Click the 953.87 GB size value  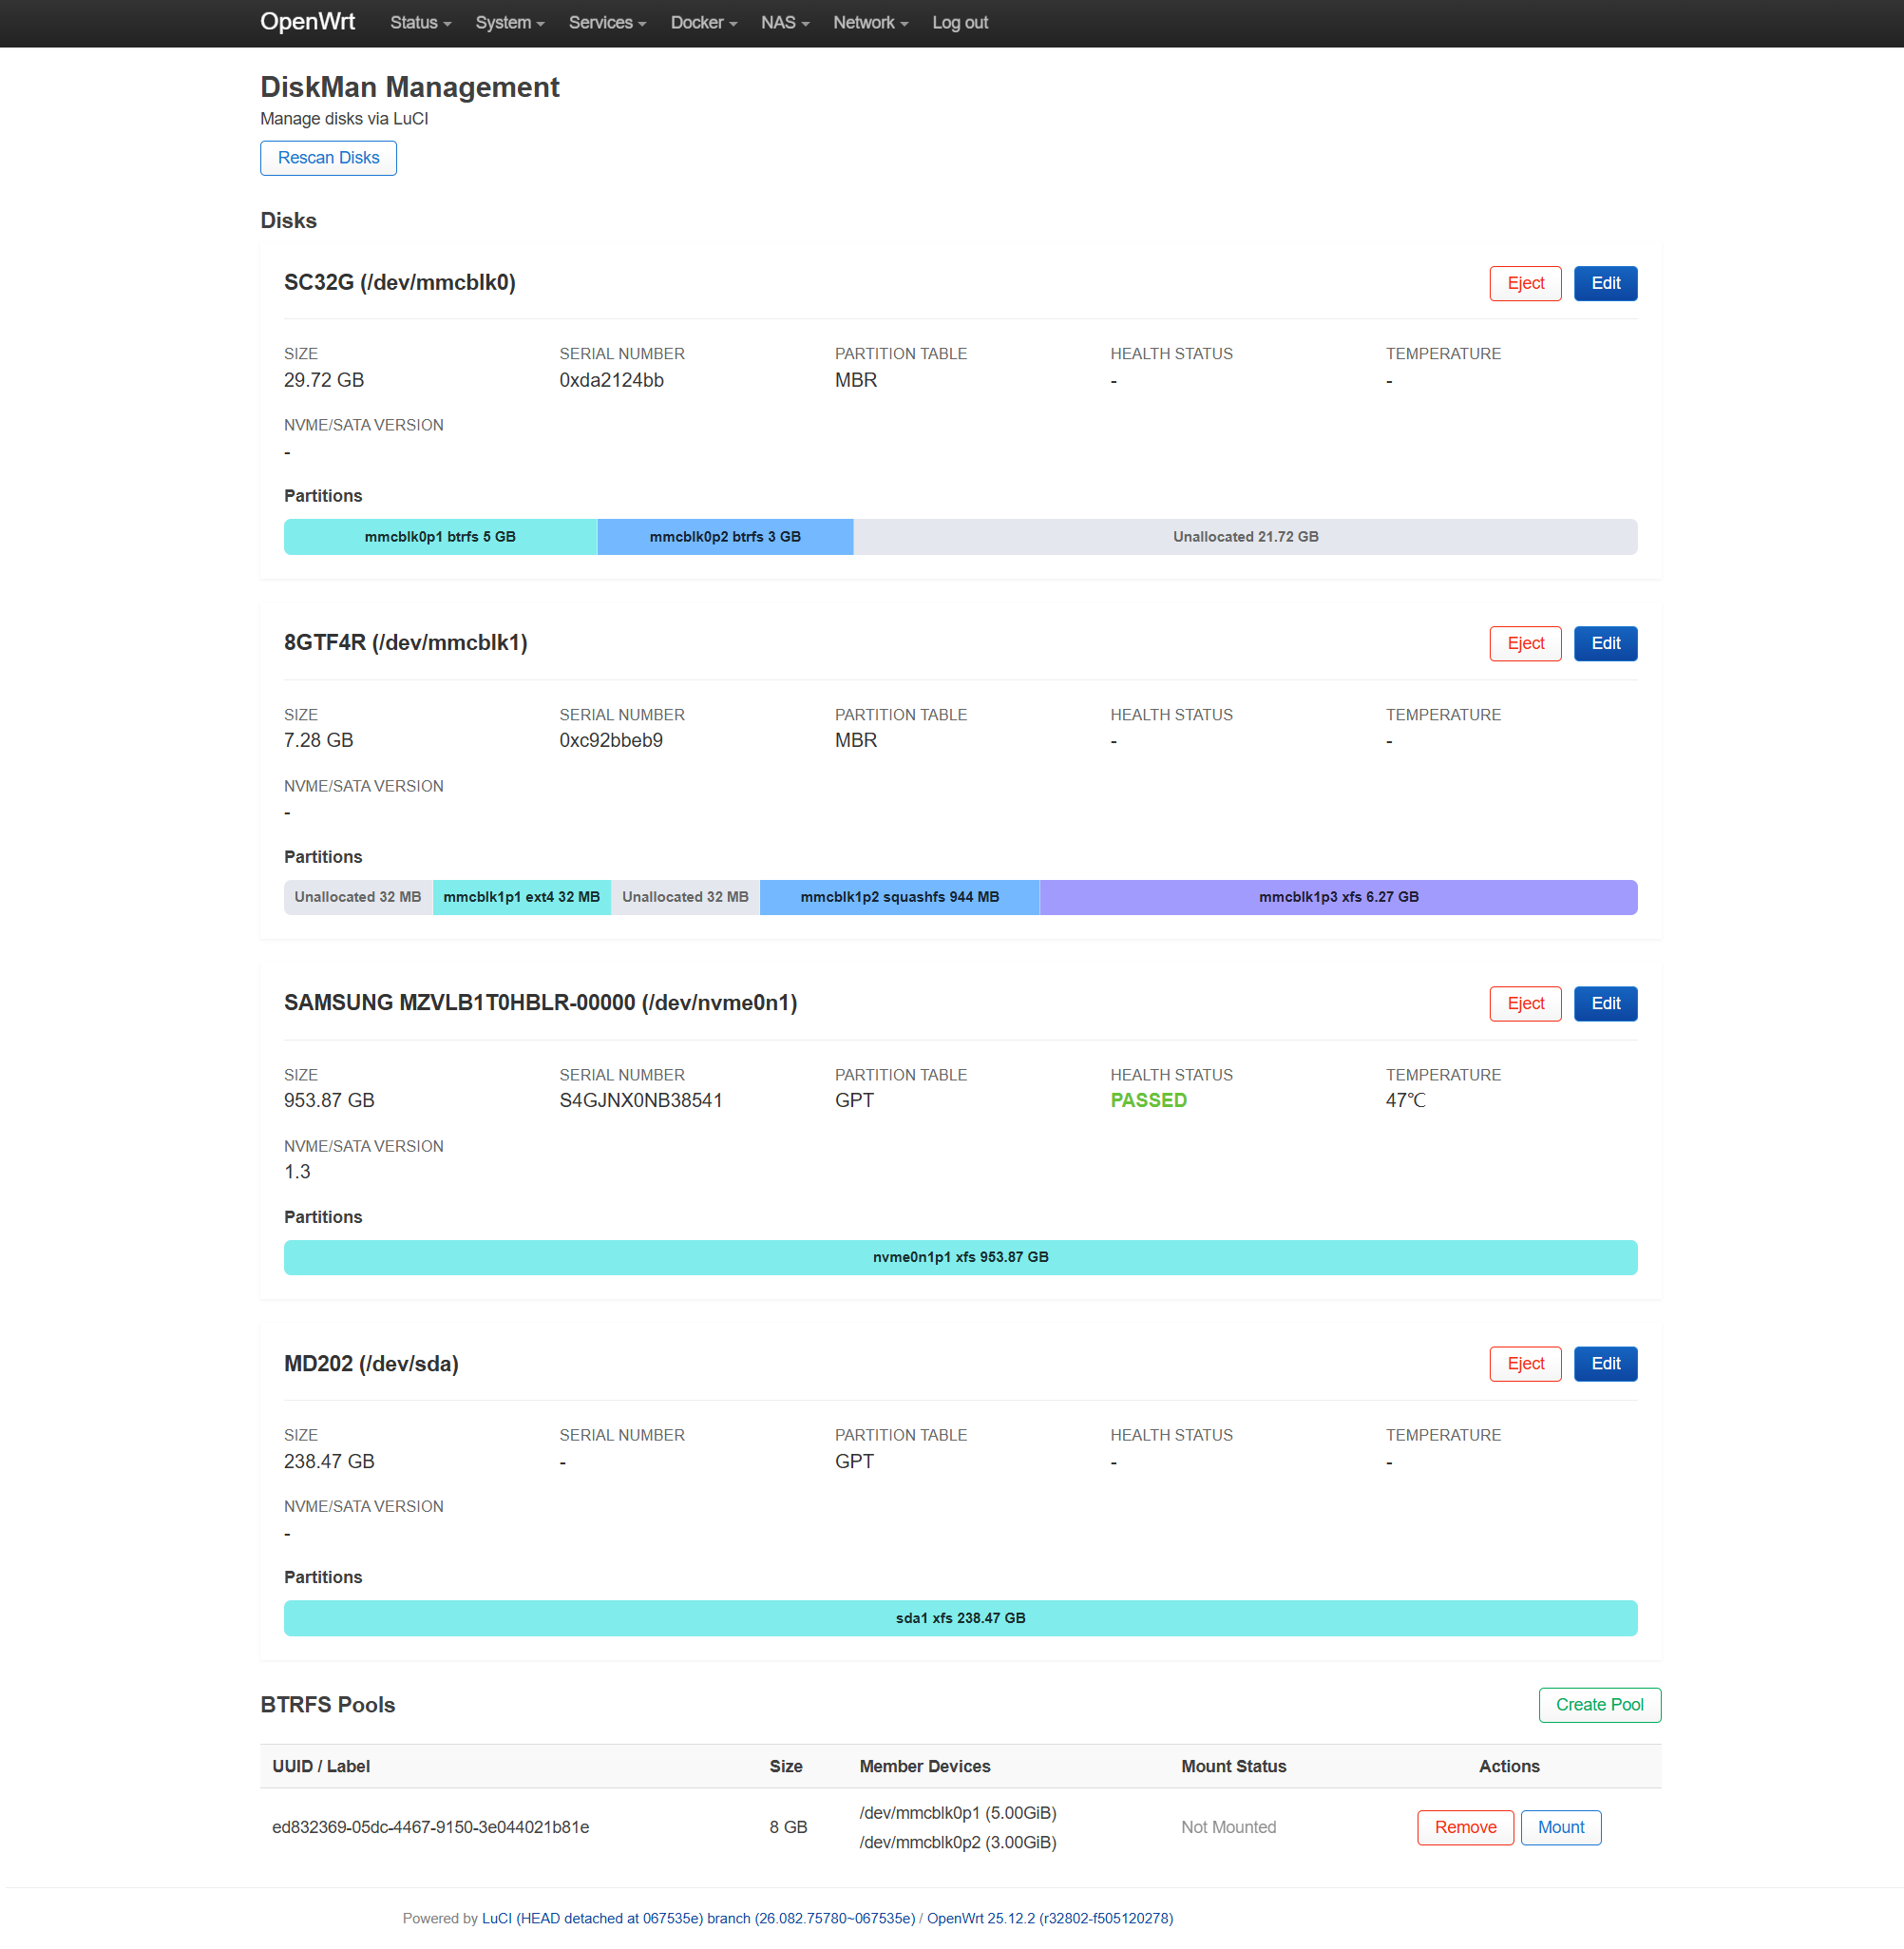(329, 1100)
